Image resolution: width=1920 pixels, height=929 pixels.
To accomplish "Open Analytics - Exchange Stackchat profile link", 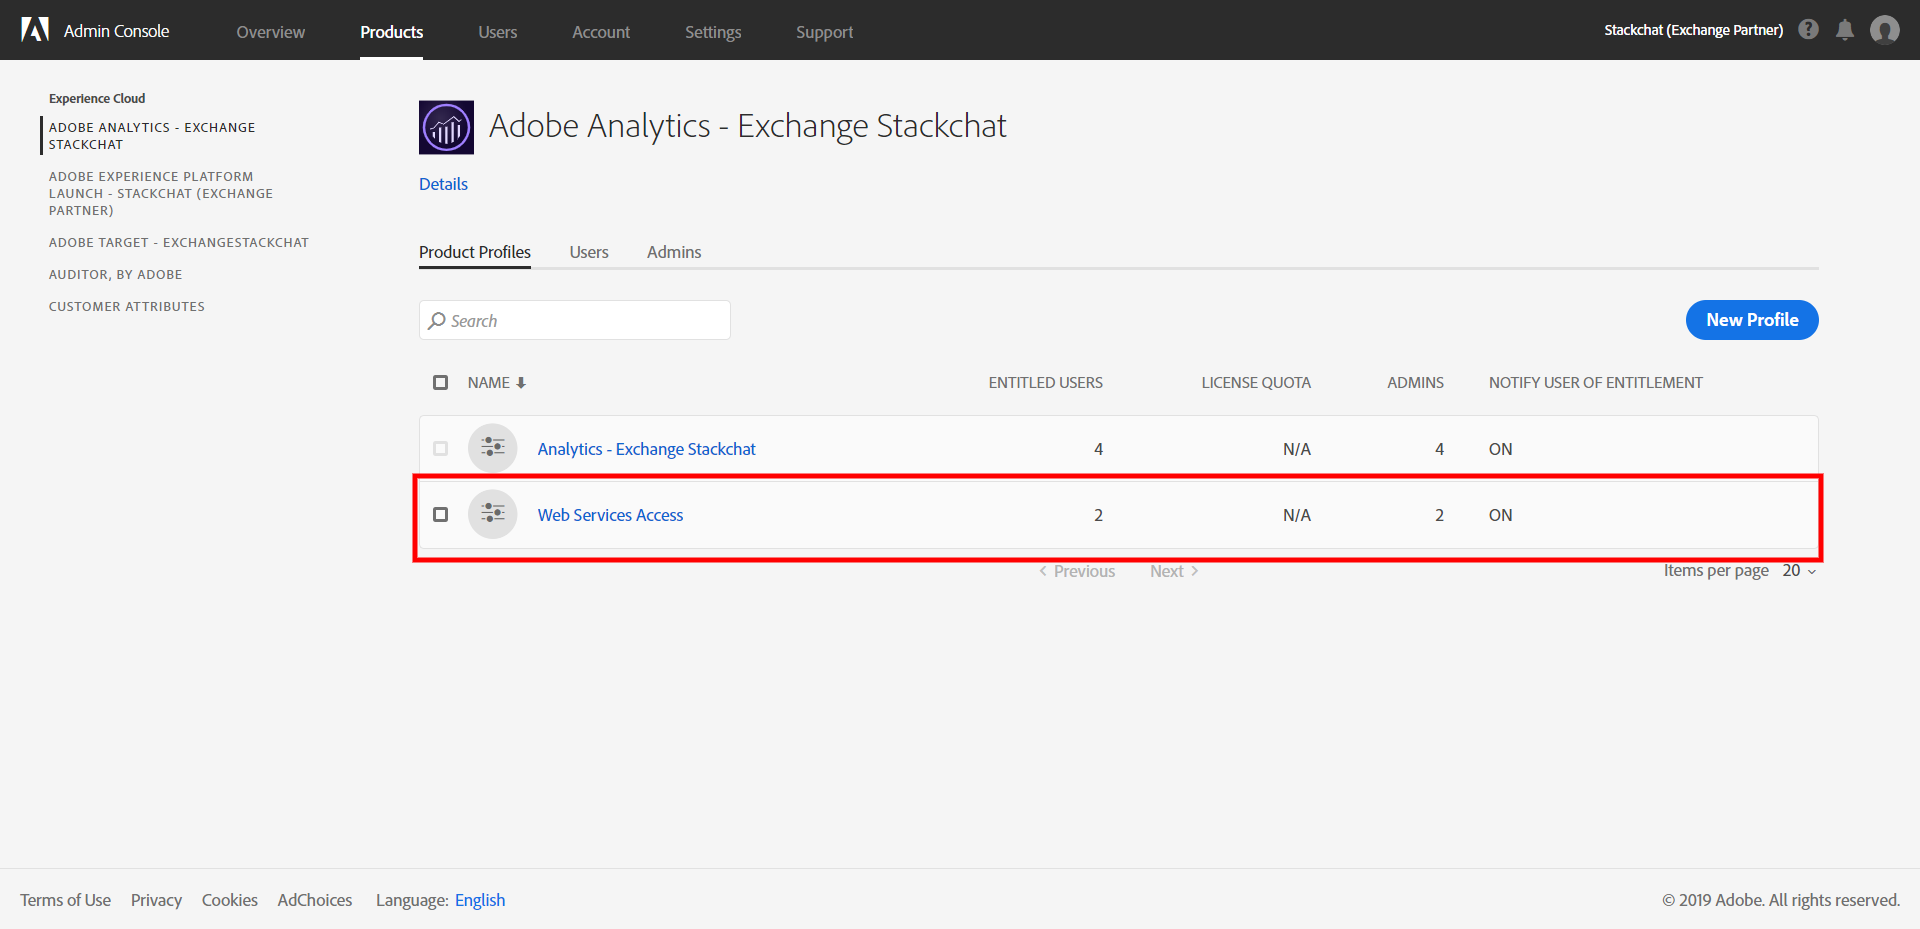I will click(x=647, y=449).
